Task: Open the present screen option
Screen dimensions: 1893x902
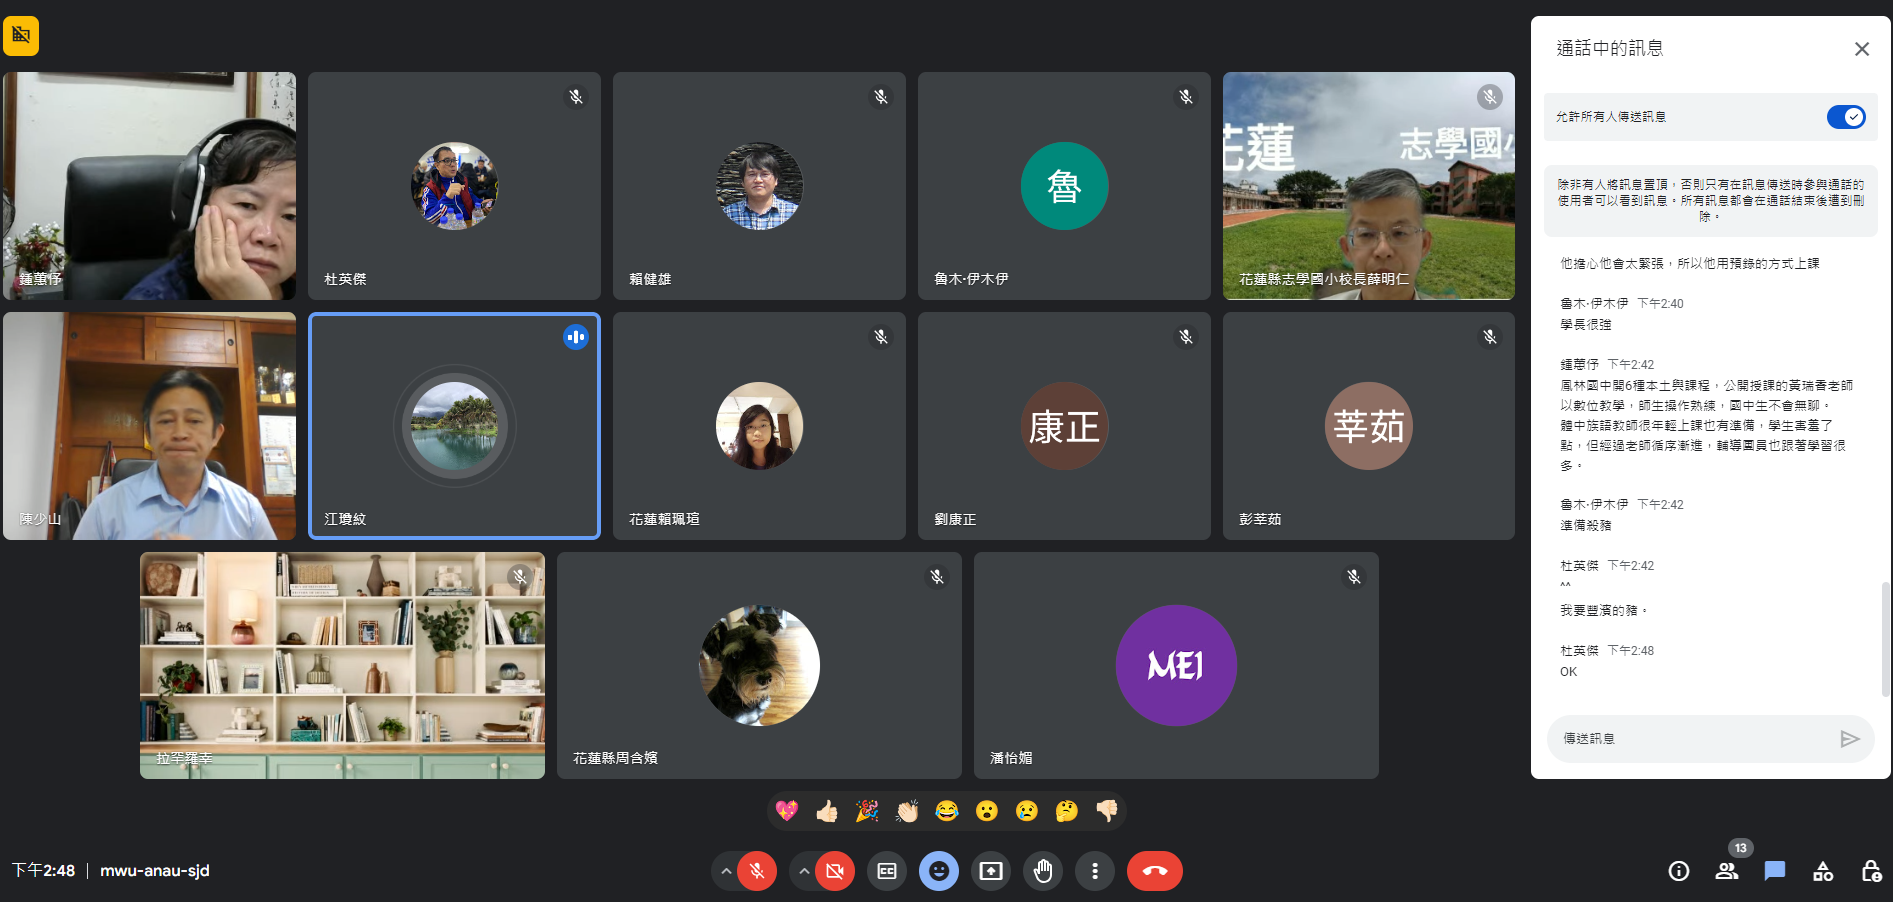Action: [x=991, y=871]
